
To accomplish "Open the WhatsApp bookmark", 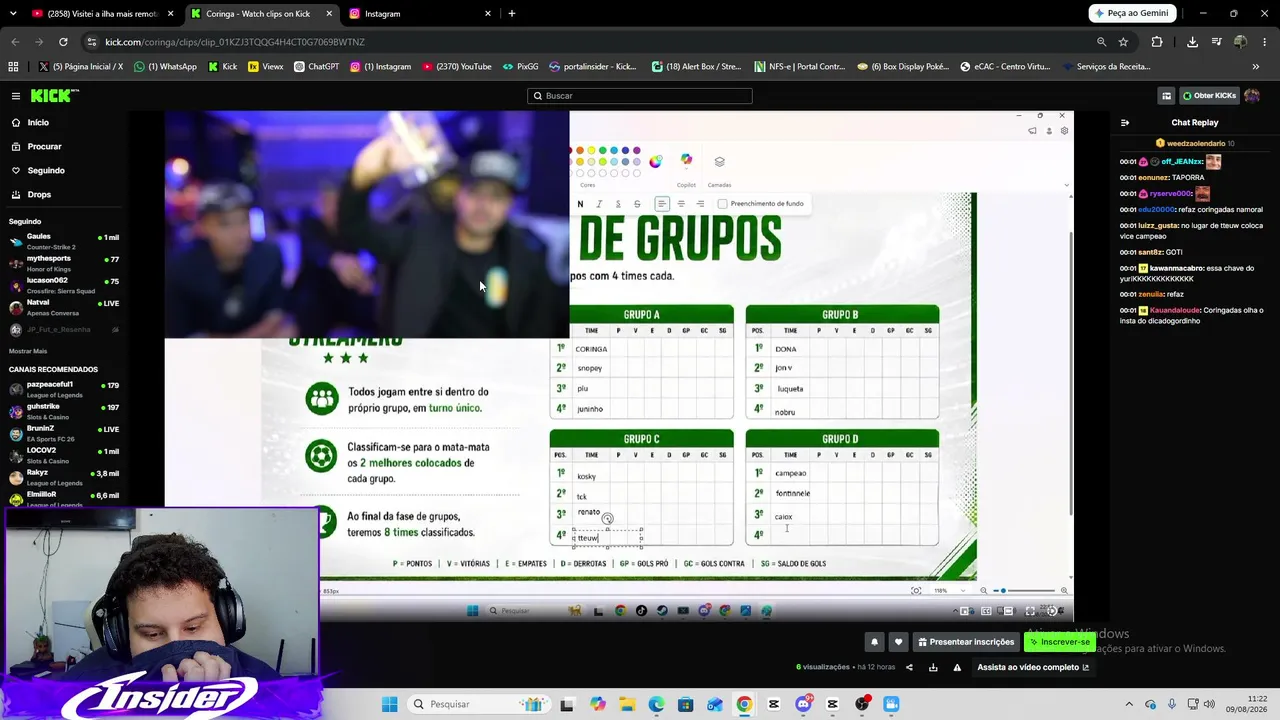I will (165, 67).
